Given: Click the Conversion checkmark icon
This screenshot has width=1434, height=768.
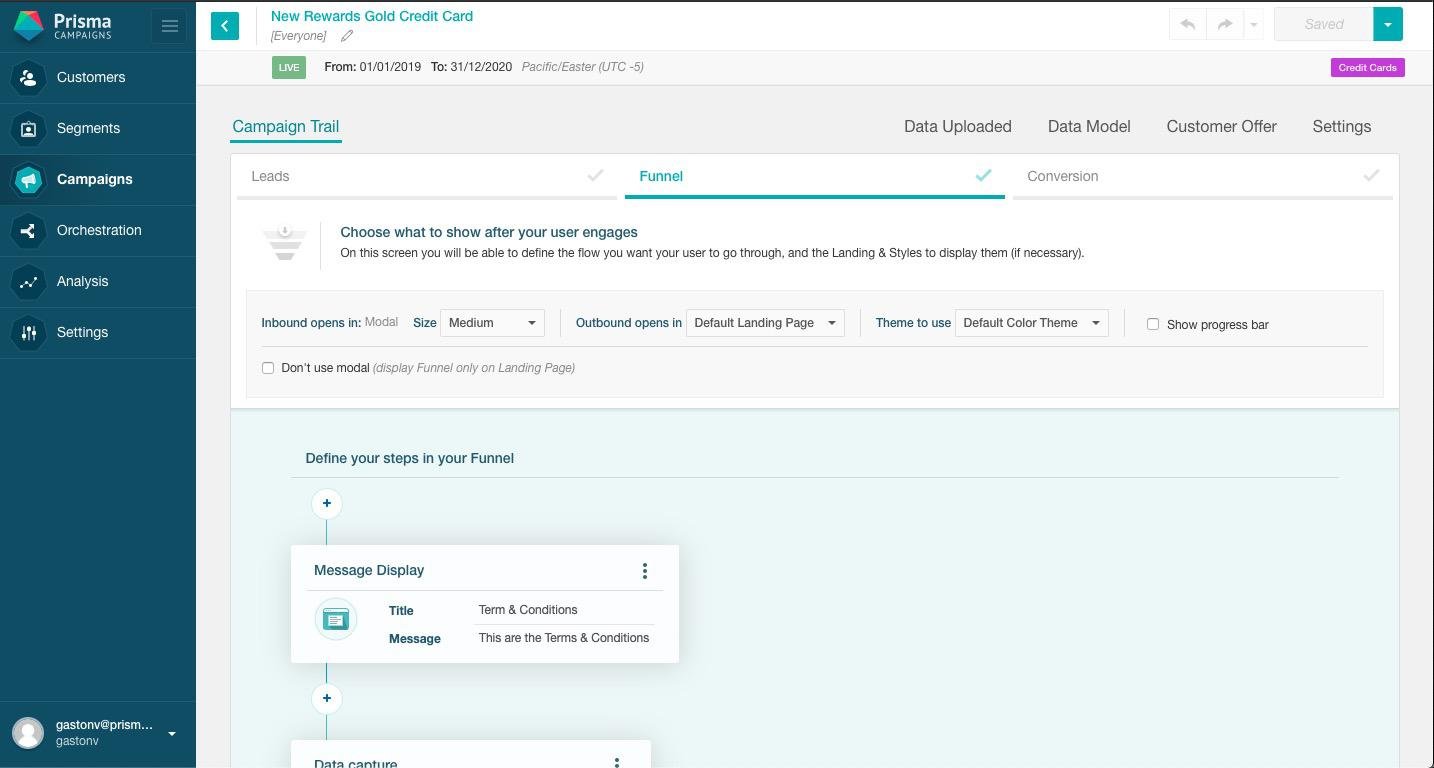Looking at the screenshot, I should point(1371,175).
